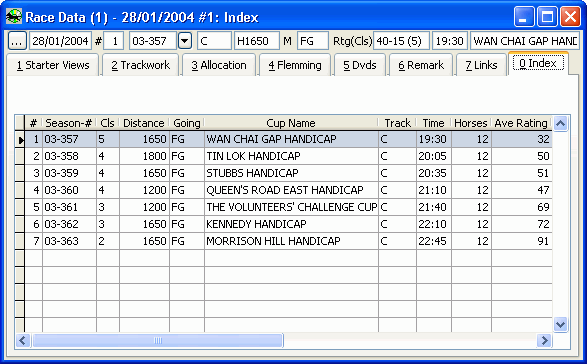587x364 pixels.
Task: Click the grid scroll up arrow
Action: click(560, 123)
